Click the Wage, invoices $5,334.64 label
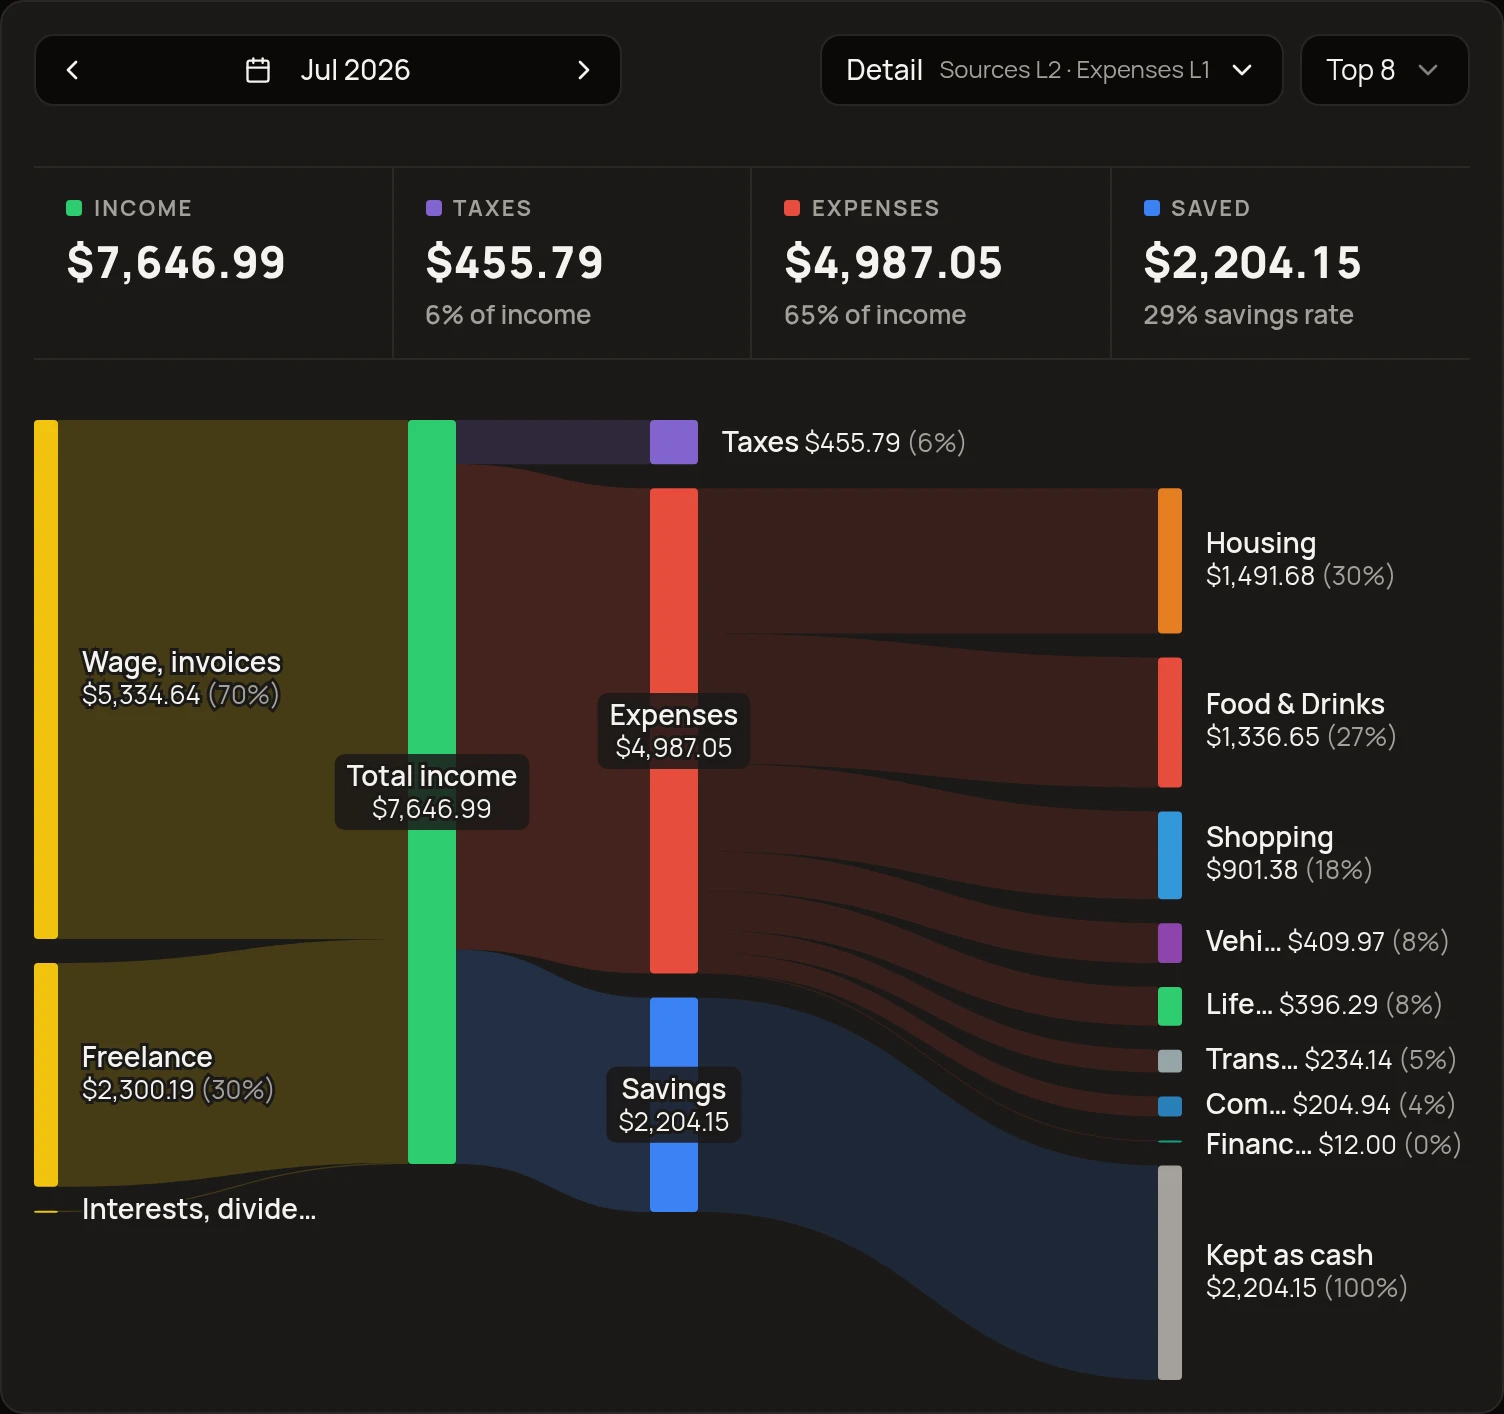1504x1414 pixels. pos(181,678)
